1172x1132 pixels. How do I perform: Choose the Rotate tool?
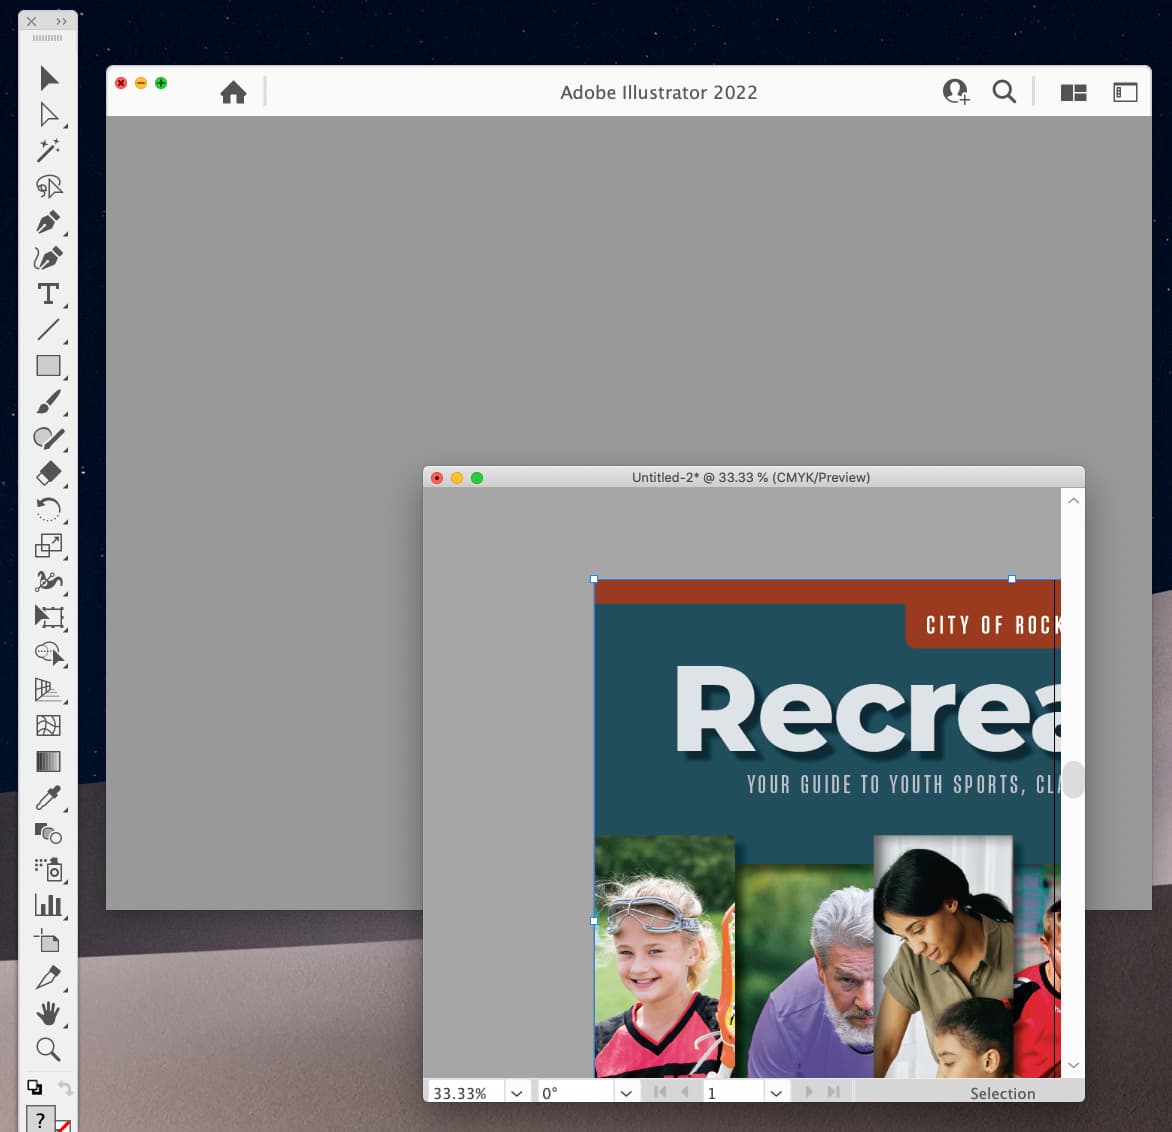(49, 509)
